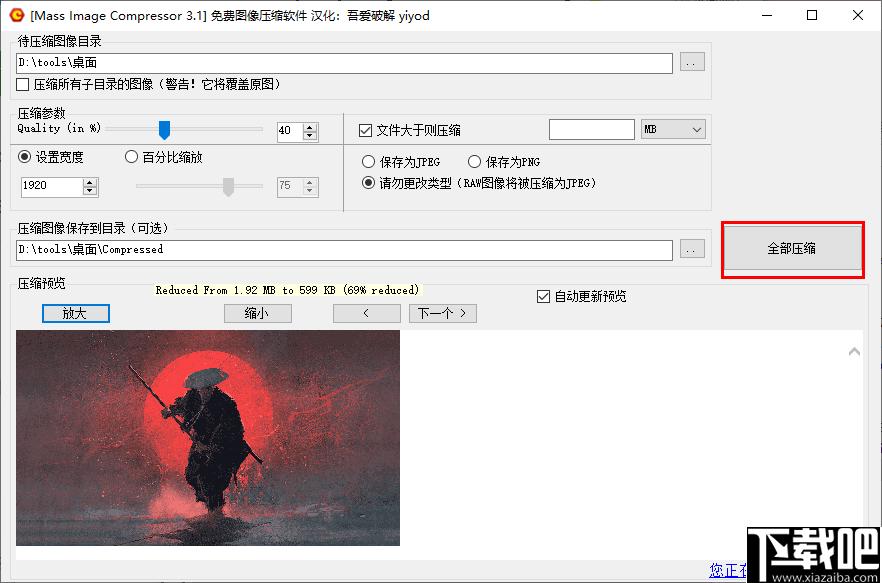This screenshot has width=882, height=583.
Task: Increase percent 75 value with up arrow
Action: (x=310, y=182)
